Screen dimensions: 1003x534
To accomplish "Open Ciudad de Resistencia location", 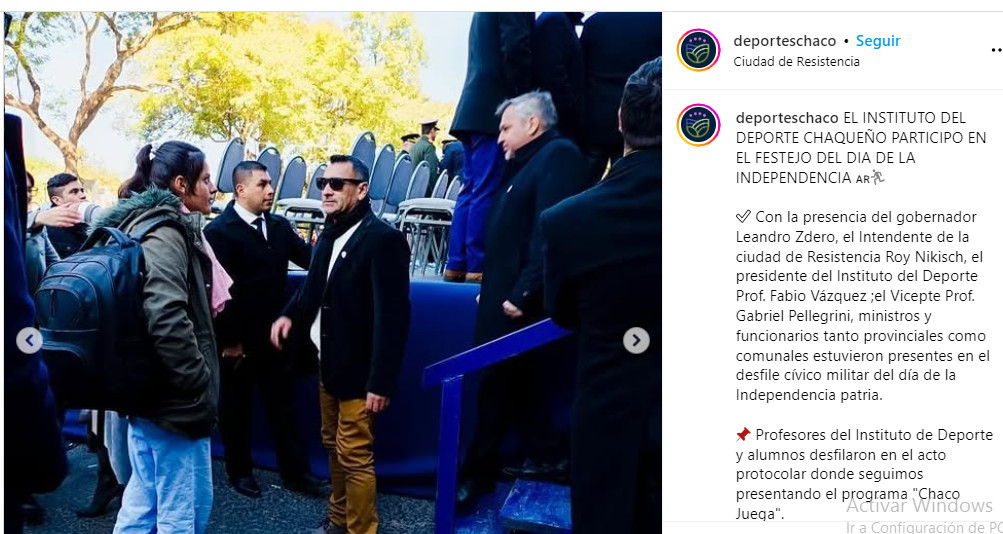I will pos(796,62).
